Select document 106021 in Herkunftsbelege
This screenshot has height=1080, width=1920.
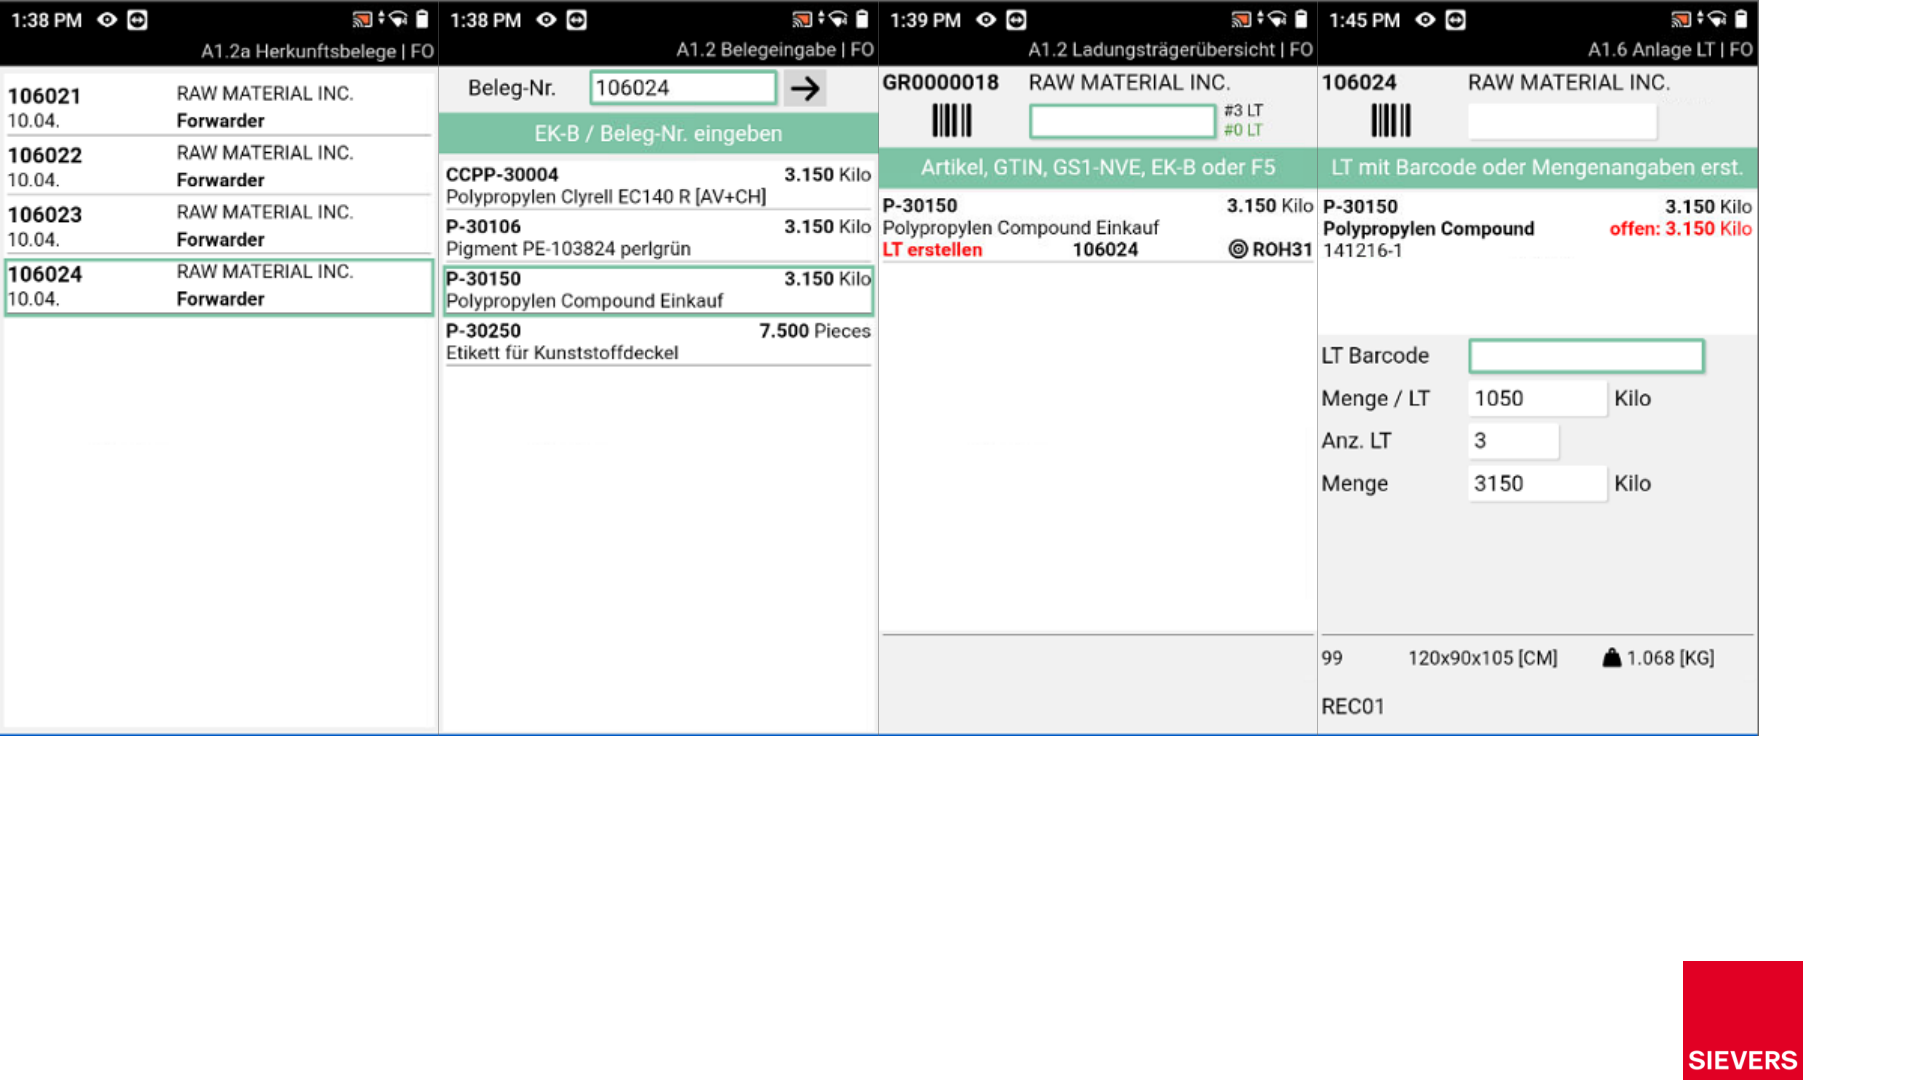click(219, 106)
